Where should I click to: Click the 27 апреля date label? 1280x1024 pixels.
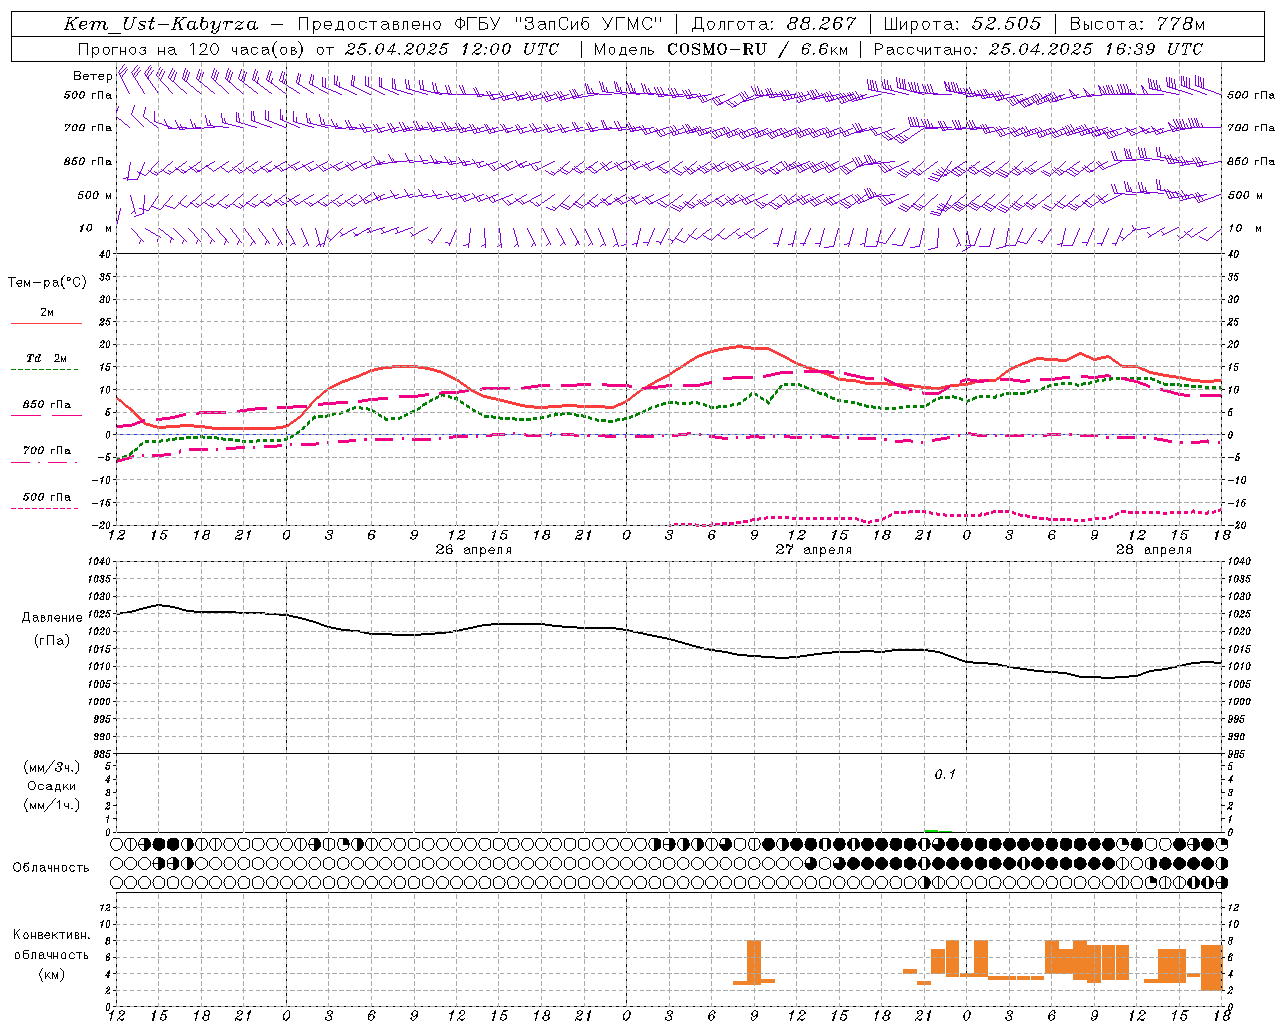[814, 549]
